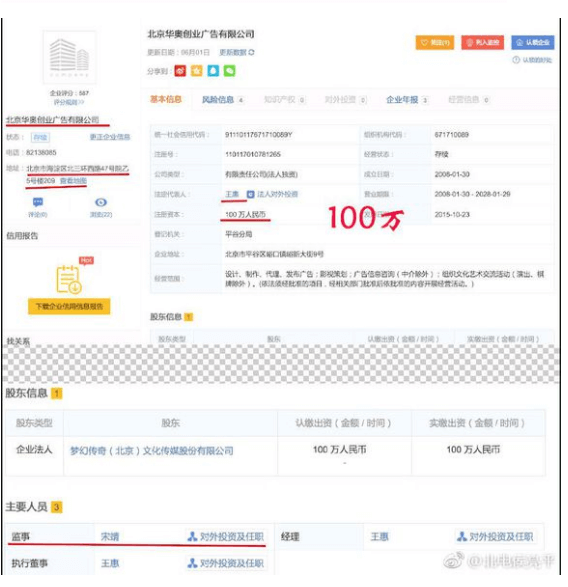Click the credit report document icon
568x587 pixels.
pos(69,279)
